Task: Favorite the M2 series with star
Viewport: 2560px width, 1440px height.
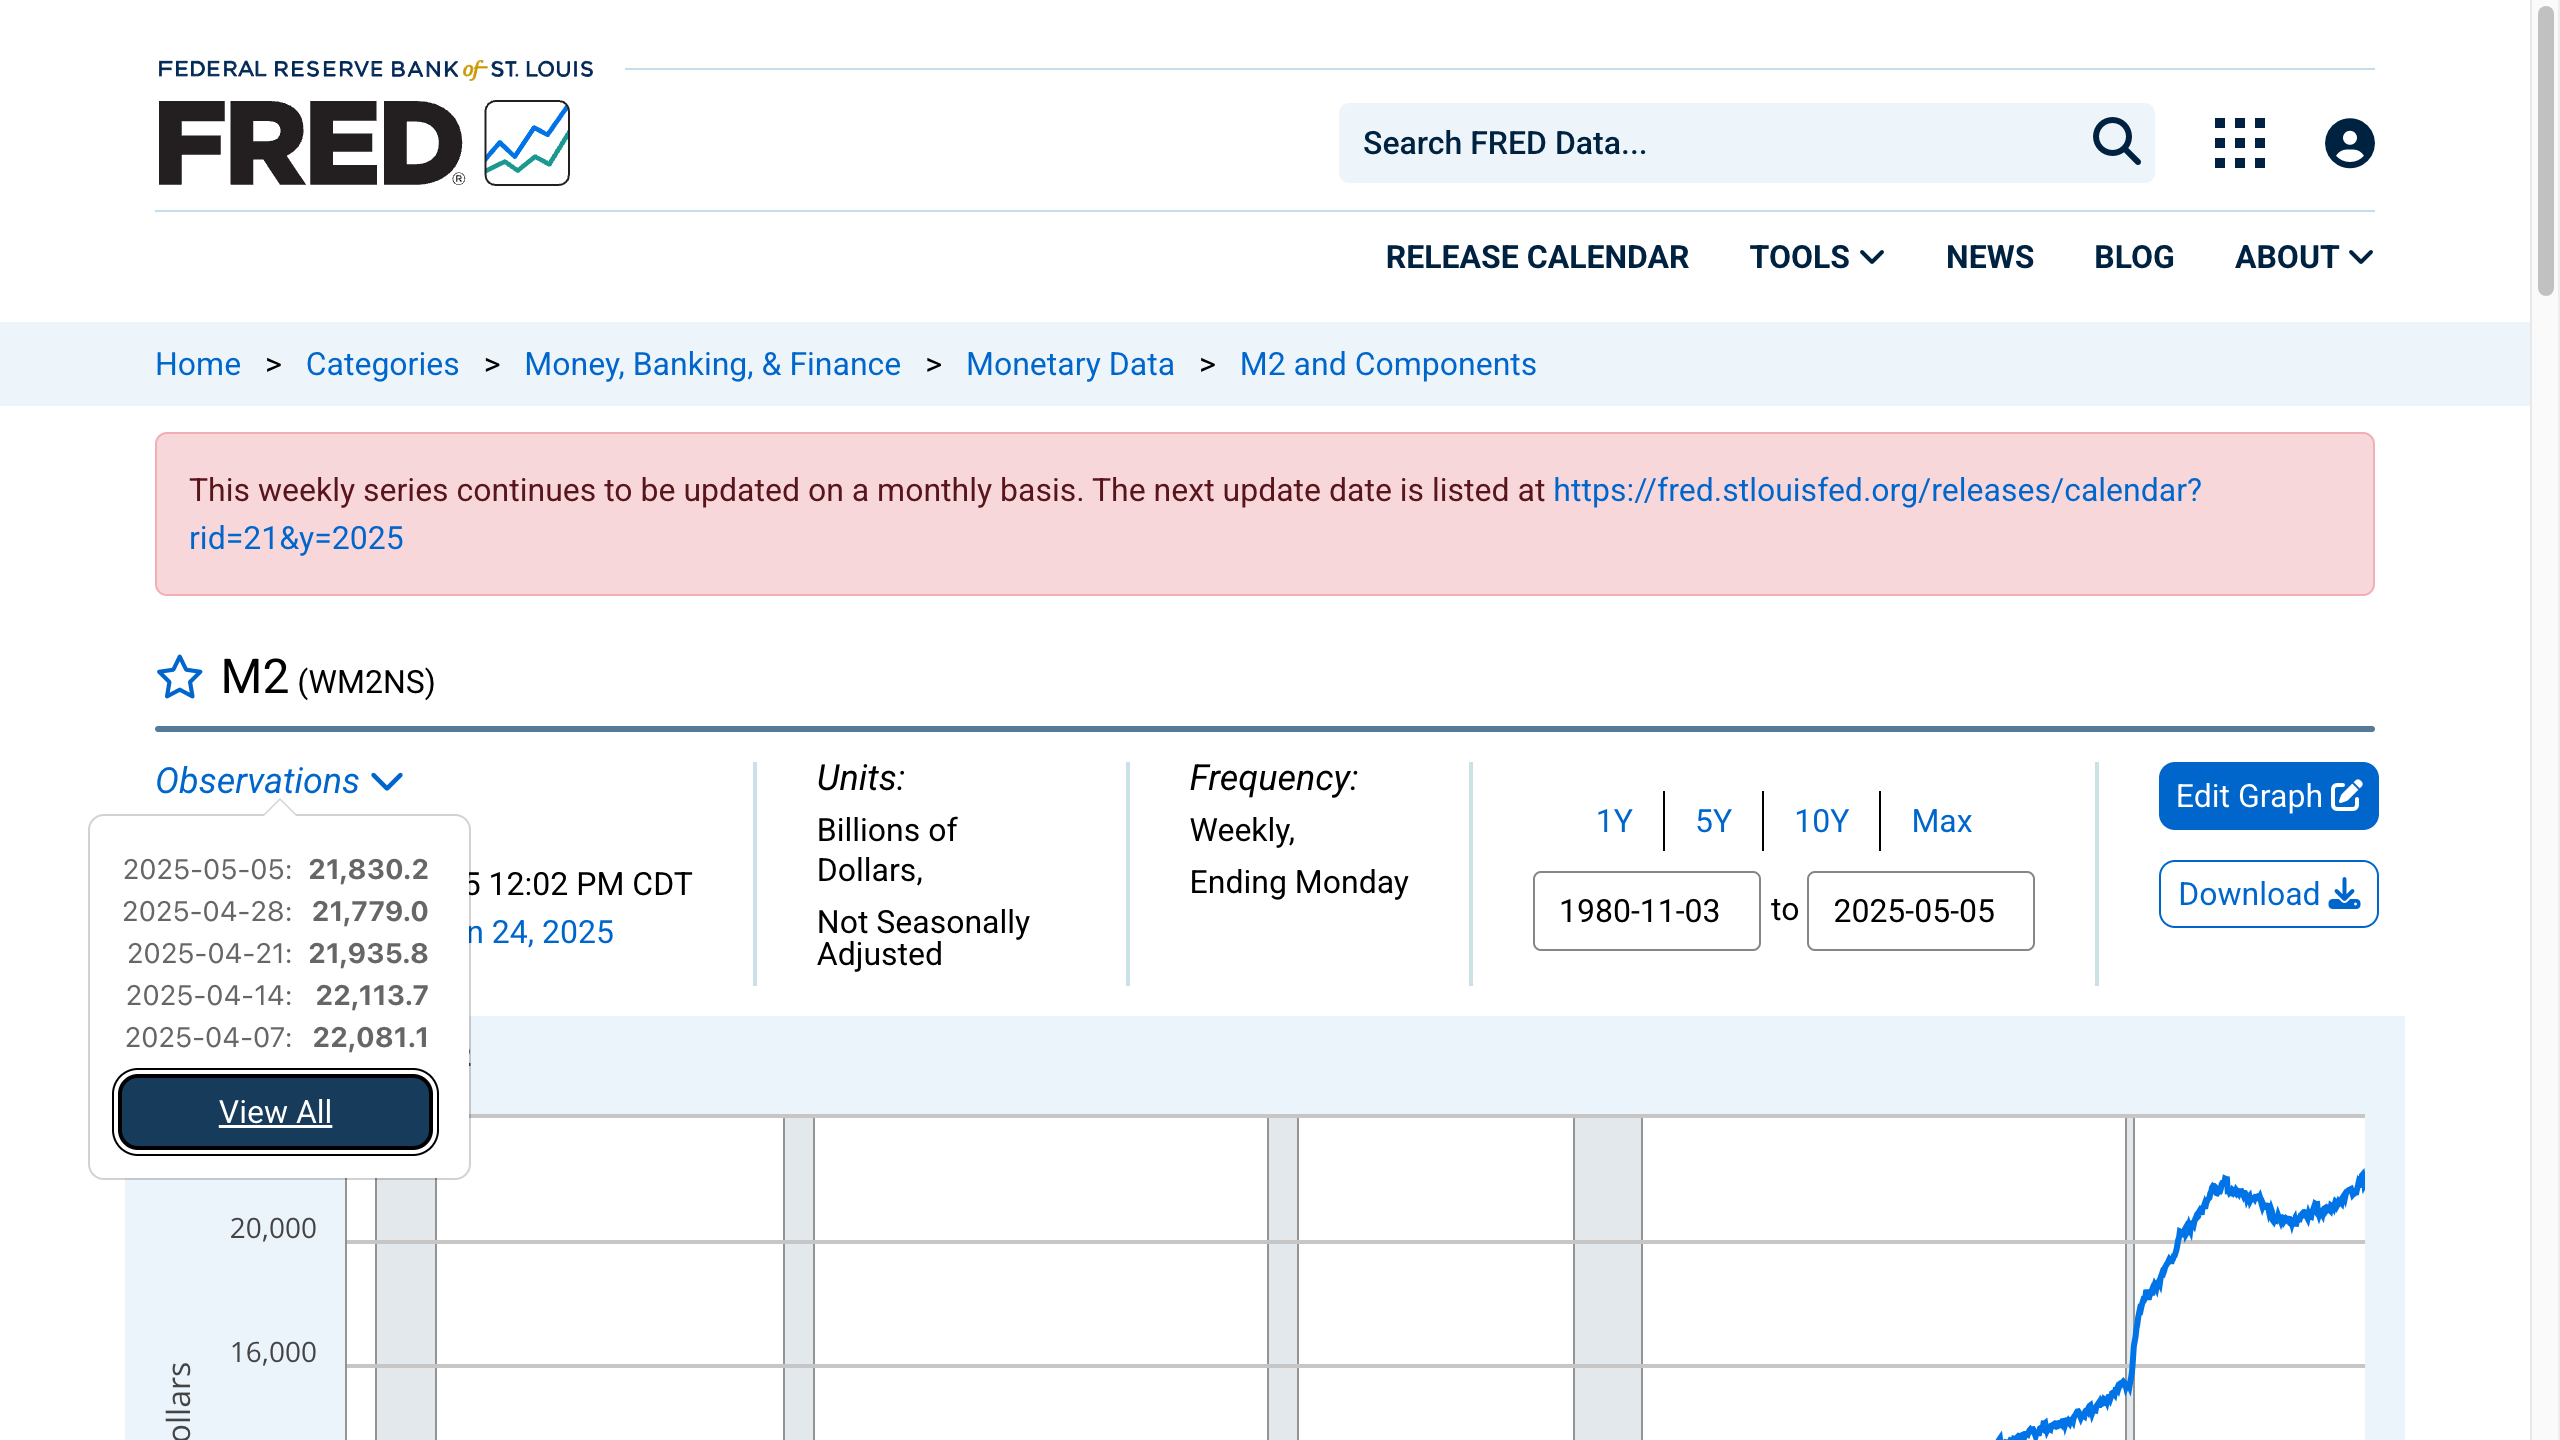Action: point(180,678)
